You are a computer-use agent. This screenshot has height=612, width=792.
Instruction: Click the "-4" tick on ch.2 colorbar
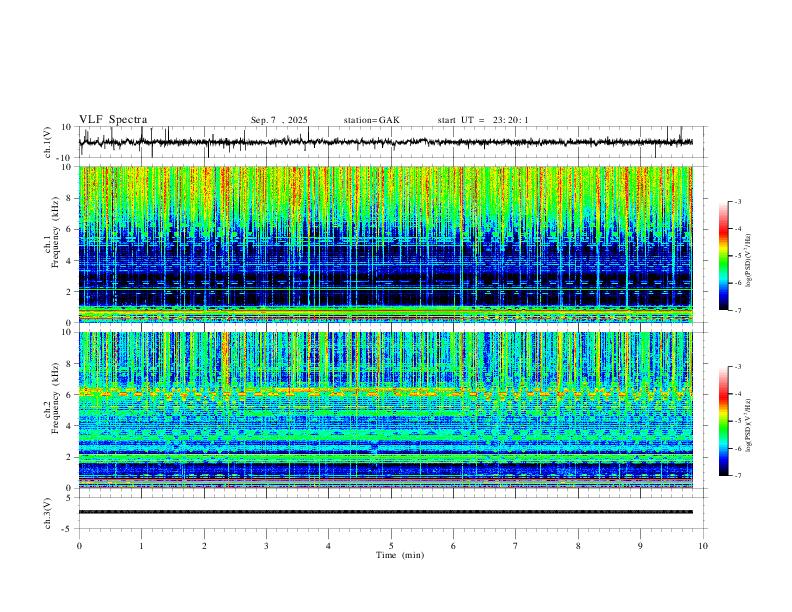point(738,394)
